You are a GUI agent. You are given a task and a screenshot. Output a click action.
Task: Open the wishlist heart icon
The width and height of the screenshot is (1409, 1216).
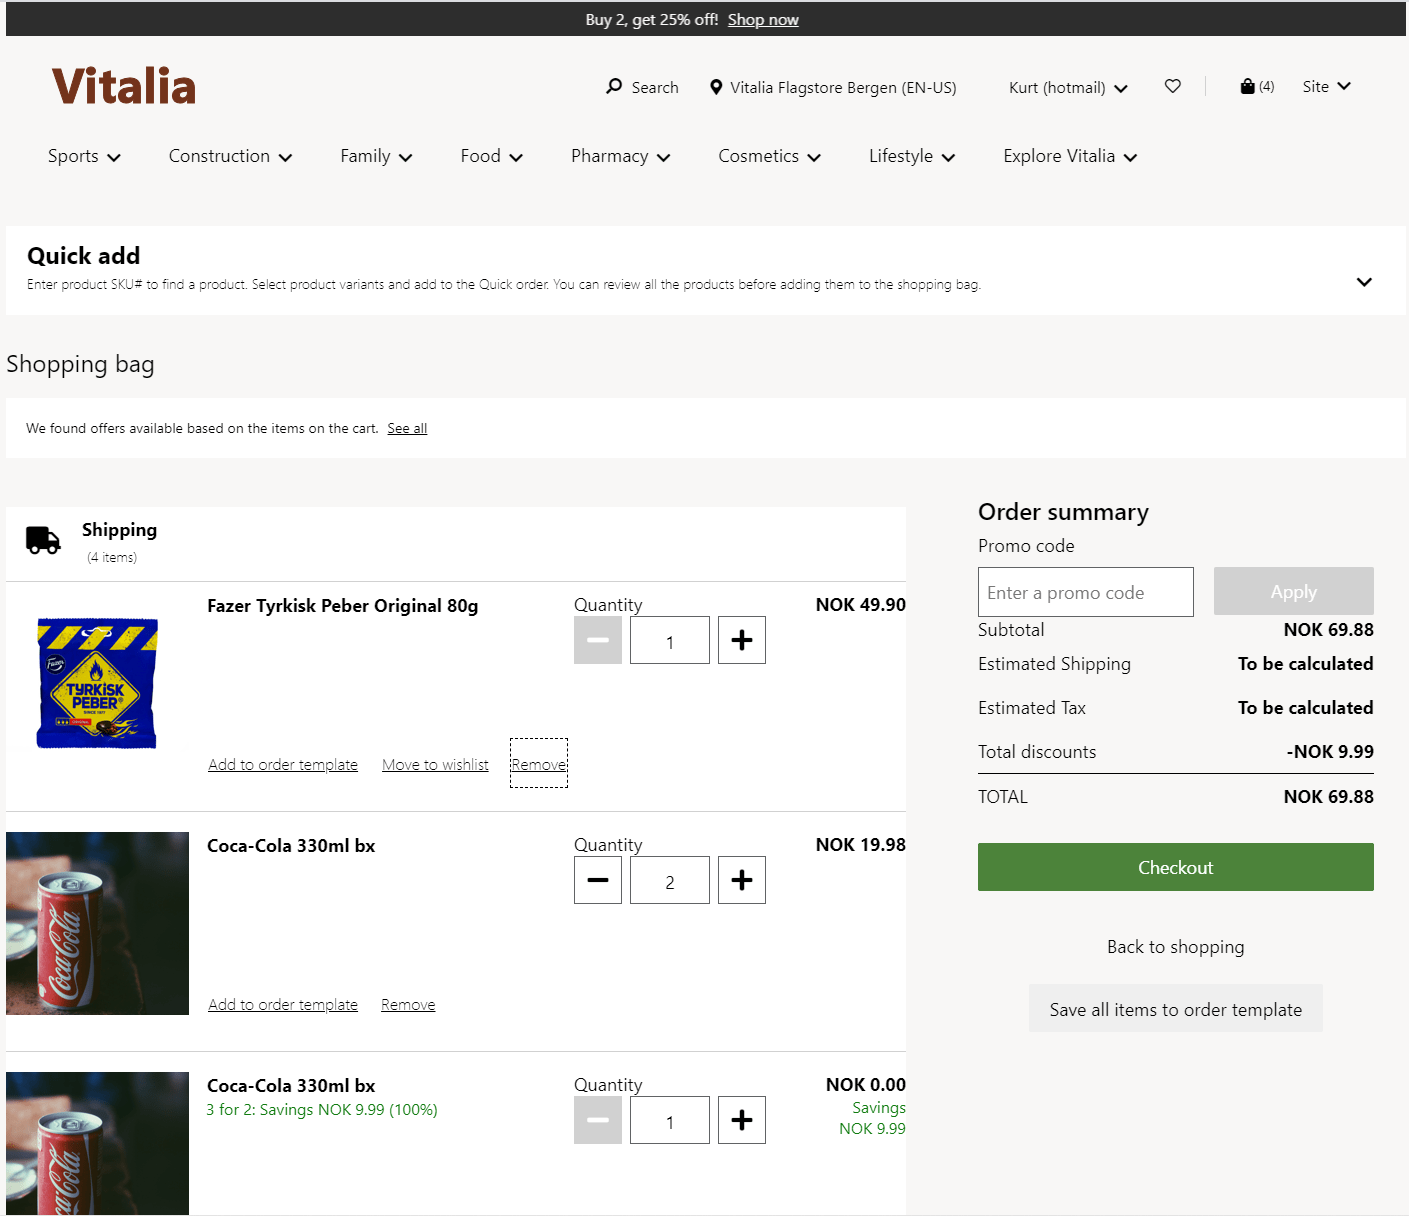click(1172, 86)
